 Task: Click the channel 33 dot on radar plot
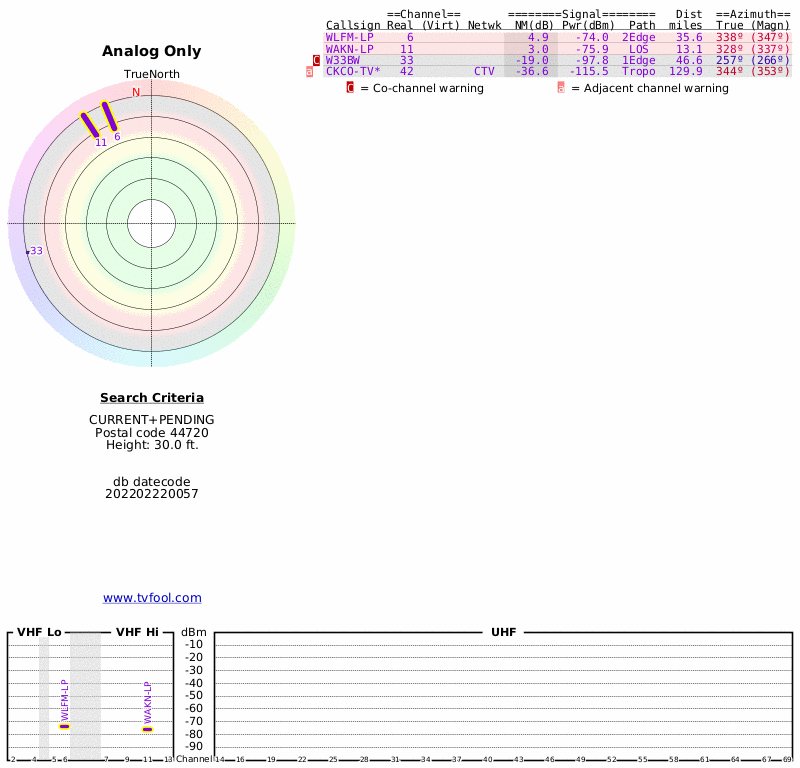(27, 252)
